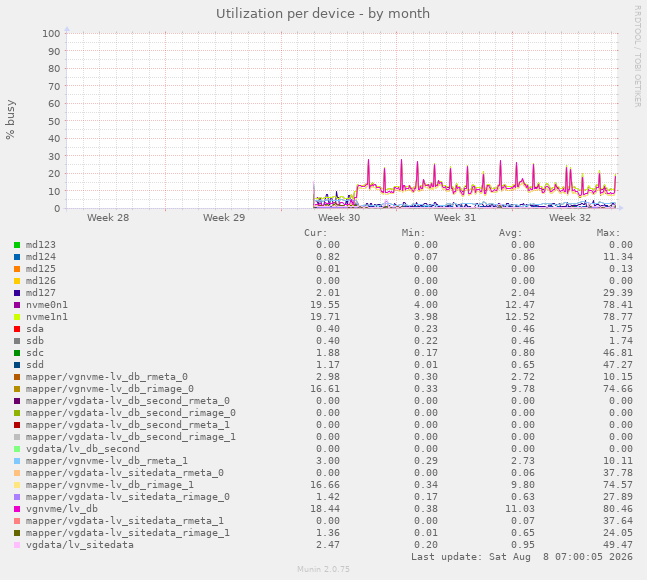The width and height of the screenshot is (647, 580).
Task: Click the nvme1n1 max value 78.77
Action: click(x=618, y=317)
